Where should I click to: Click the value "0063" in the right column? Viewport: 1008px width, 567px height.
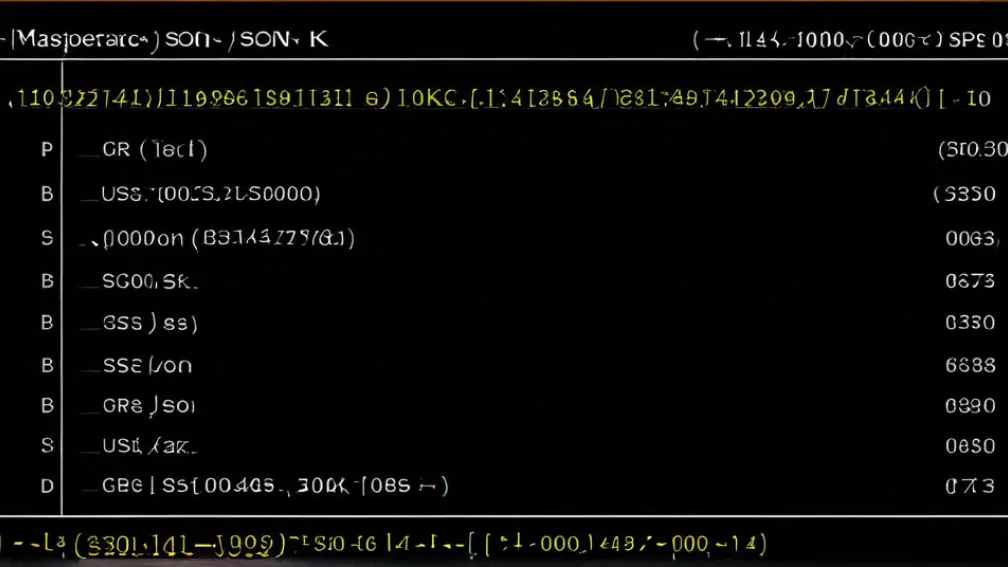click(x=971, y=238)
